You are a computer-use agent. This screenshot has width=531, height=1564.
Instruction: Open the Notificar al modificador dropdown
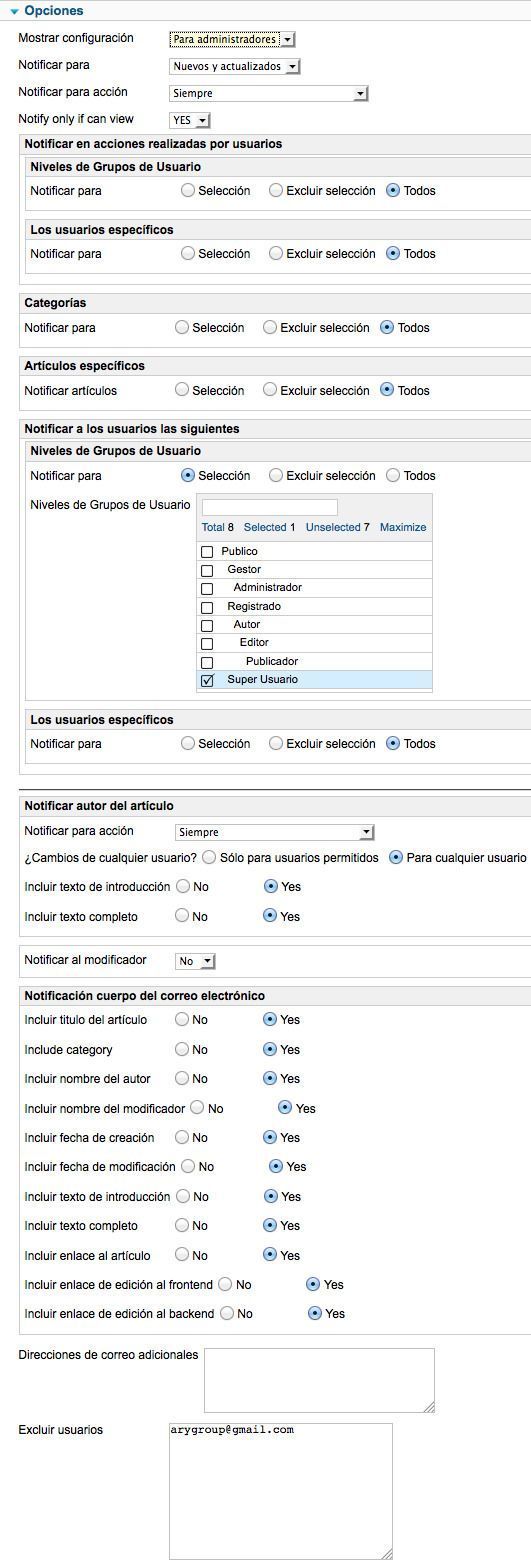point(195,961)
